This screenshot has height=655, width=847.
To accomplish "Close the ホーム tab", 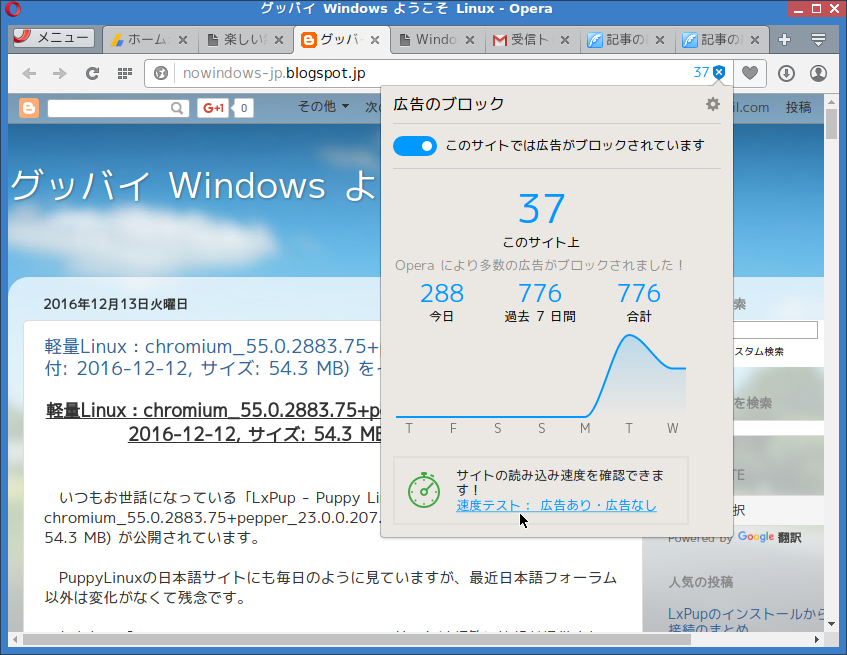I will point(183,40).
